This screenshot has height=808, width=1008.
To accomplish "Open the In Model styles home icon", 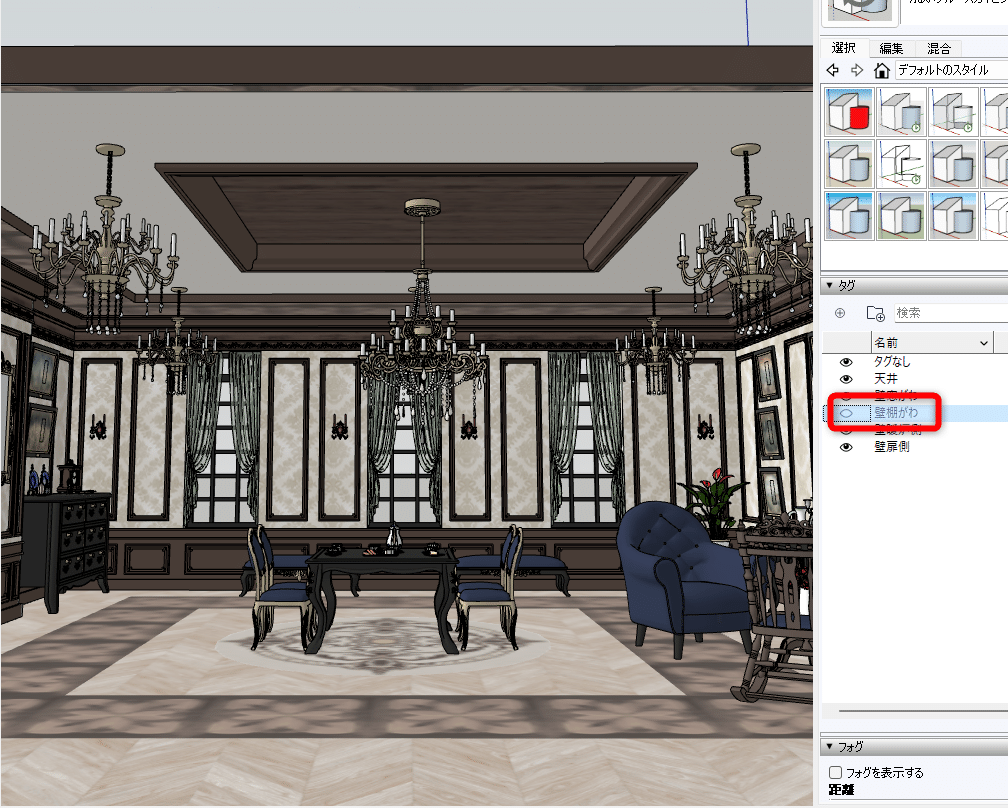I will [x=882, y=70].
